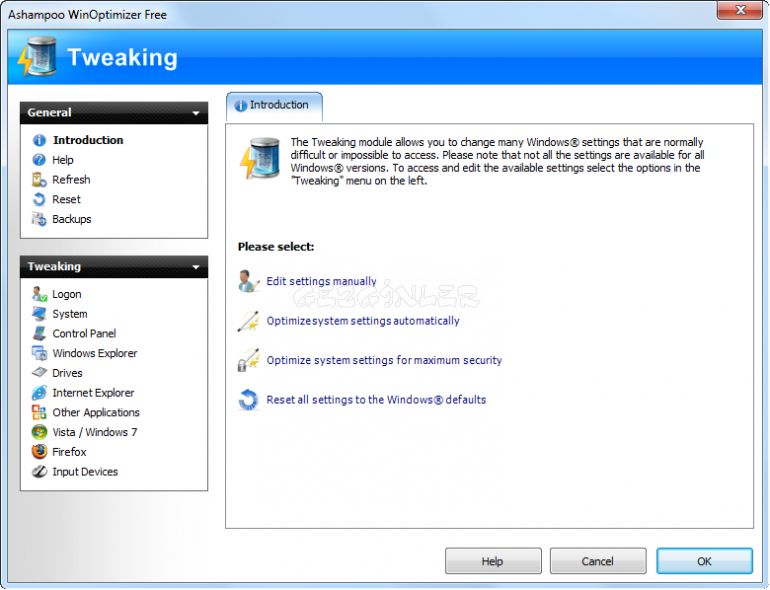Click the padlock wand icon for maximum security
Screen dimensions: 770x590
point(248,360)
